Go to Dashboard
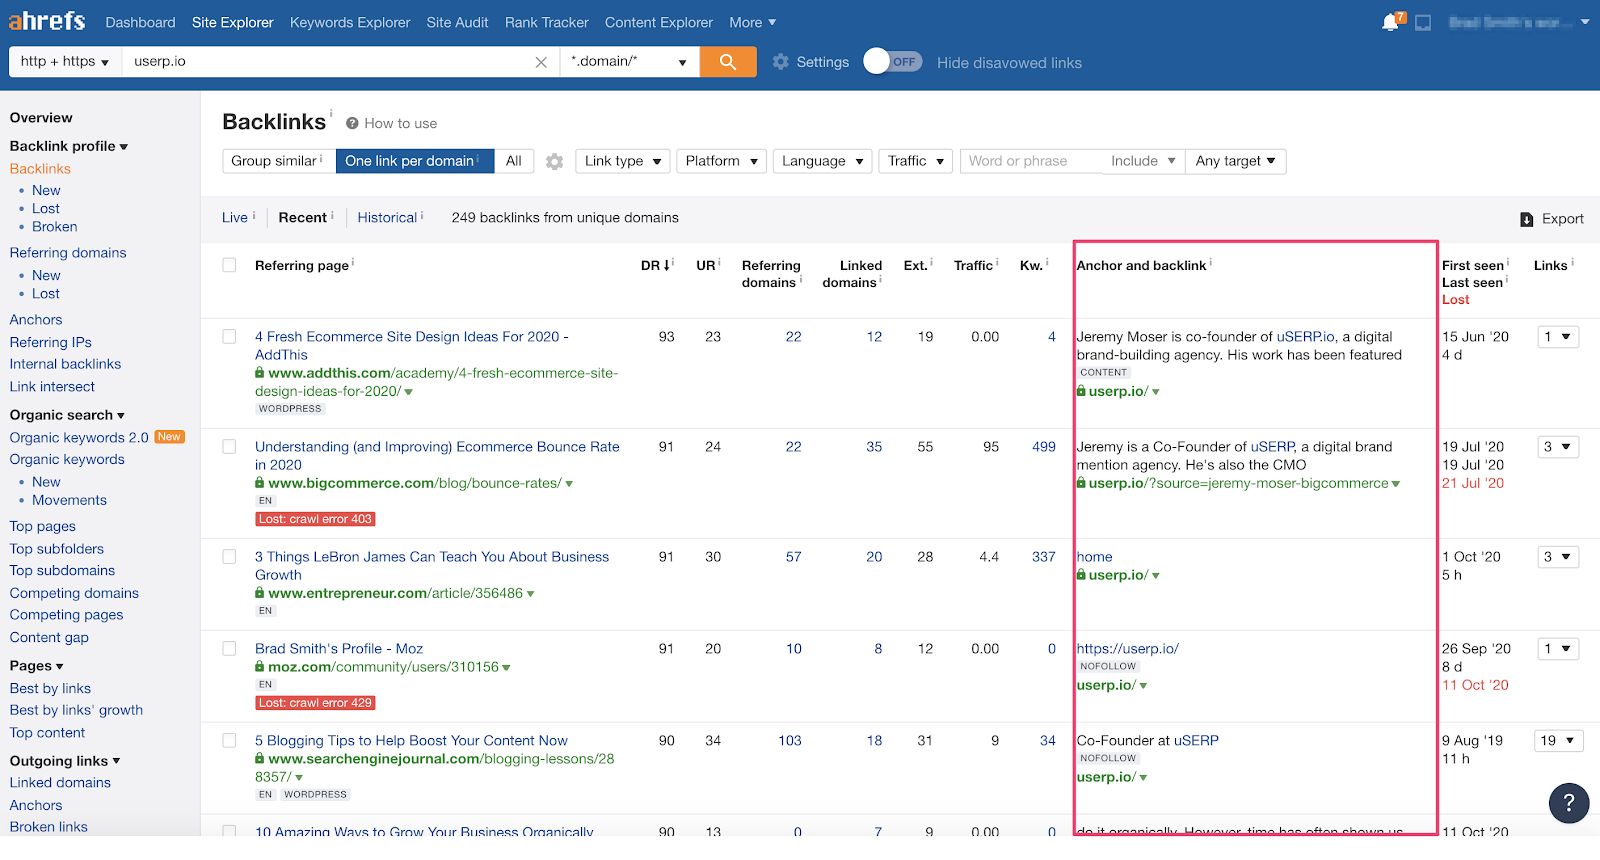 tap(140, 22)
